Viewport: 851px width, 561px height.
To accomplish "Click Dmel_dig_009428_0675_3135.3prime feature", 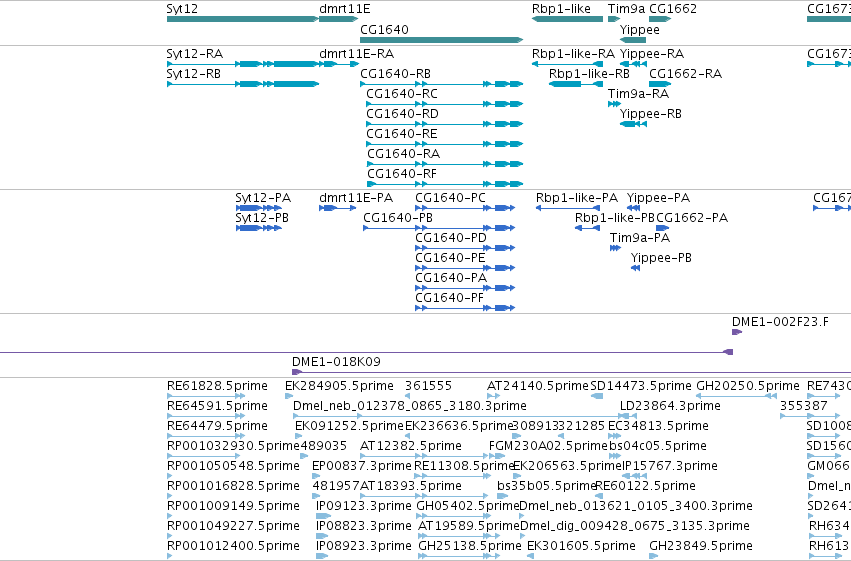I will coord(523,536).
